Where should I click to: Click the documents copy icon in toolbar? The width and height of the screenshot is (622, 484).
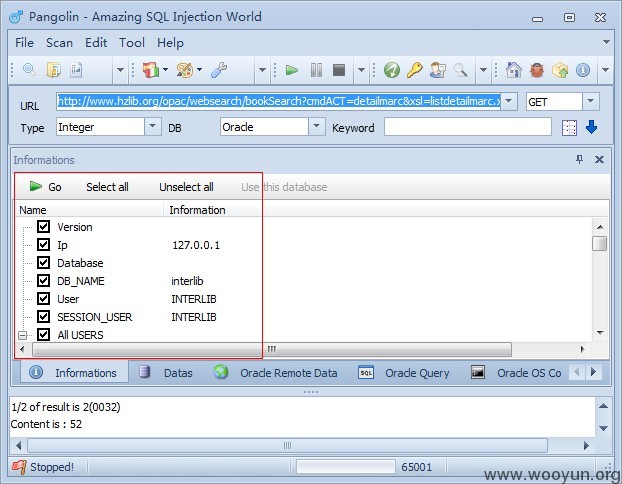(x=54, y=70)
